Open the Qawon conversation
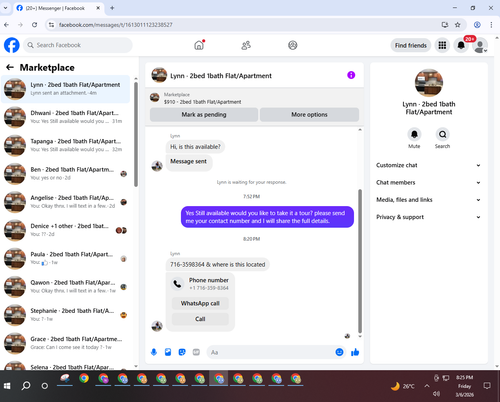The width and height of the screenshot is (500, 402). [66, 287]
